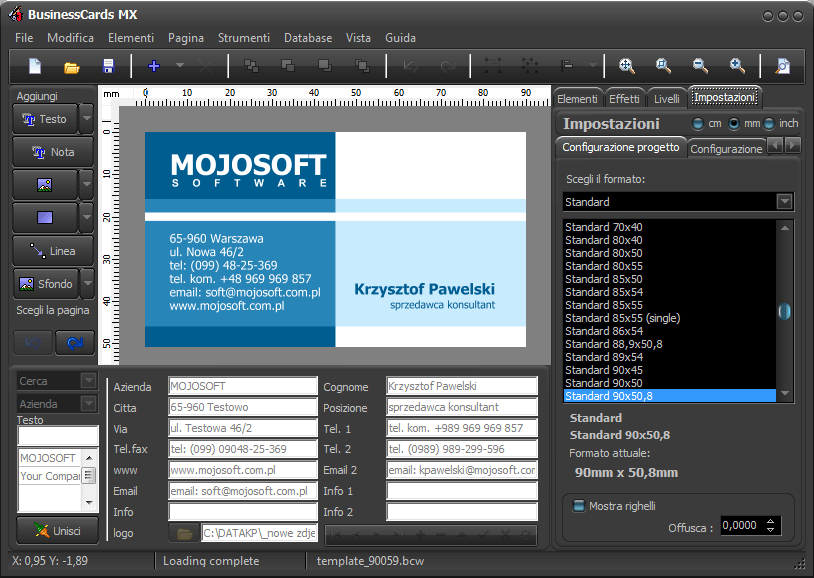Click the Sfondo background button
Screen dimensions: 814x578
(x=46, y=284)
